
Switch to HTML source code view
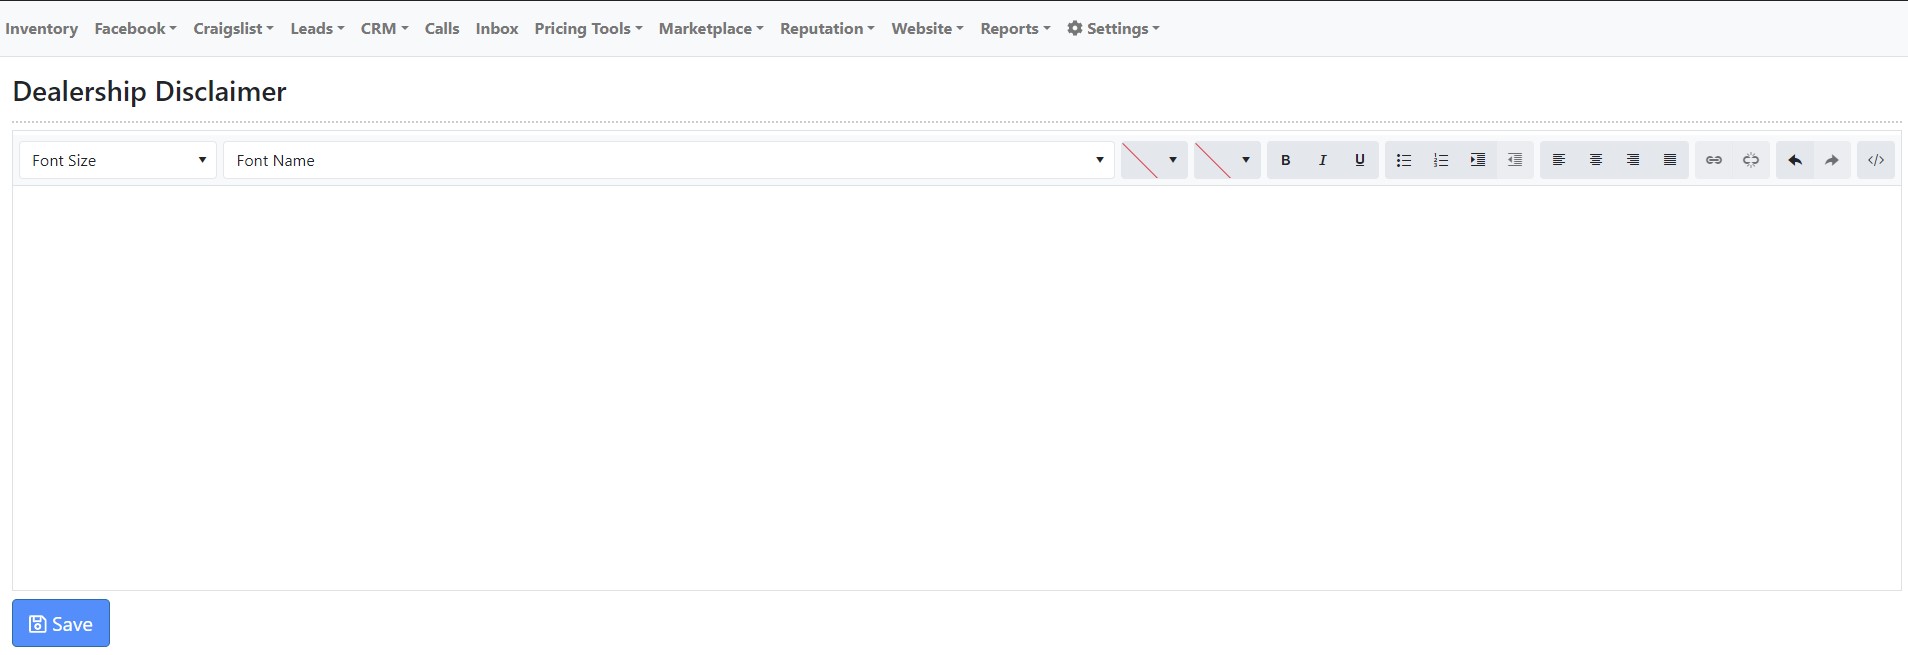(x=1875, y=160)
